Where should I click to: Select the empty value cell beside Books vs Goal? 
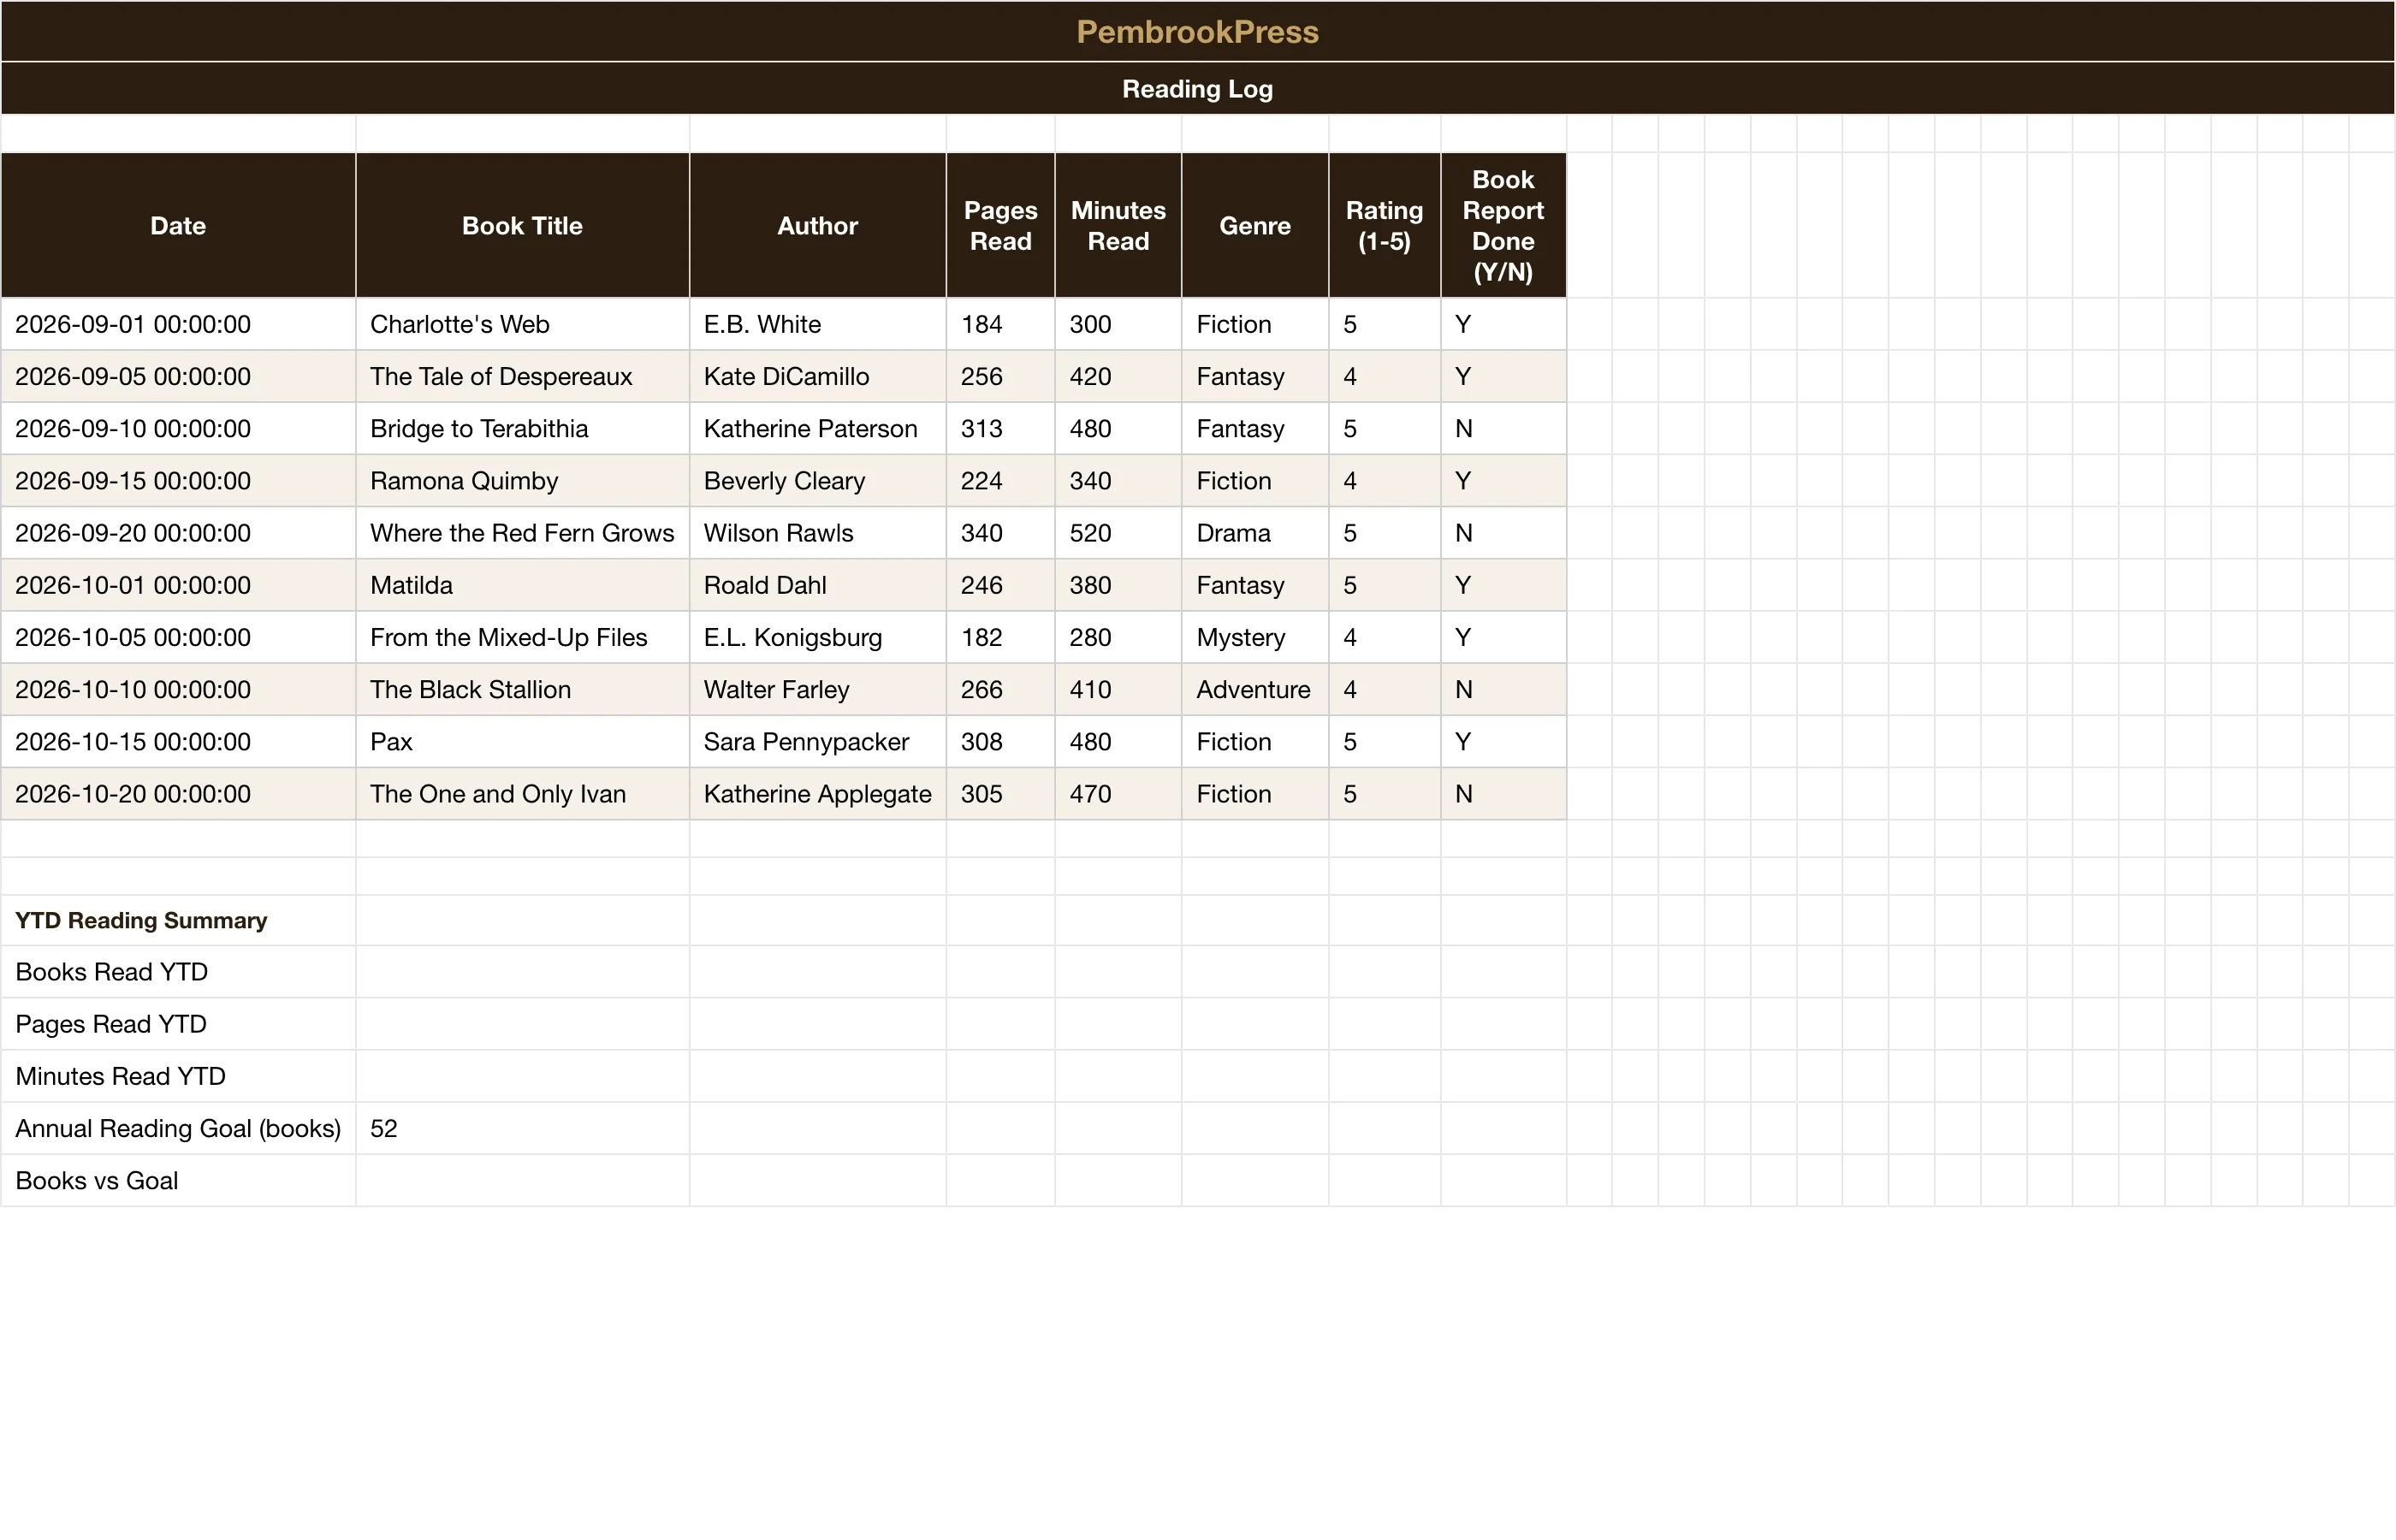tap(522, 1180)
